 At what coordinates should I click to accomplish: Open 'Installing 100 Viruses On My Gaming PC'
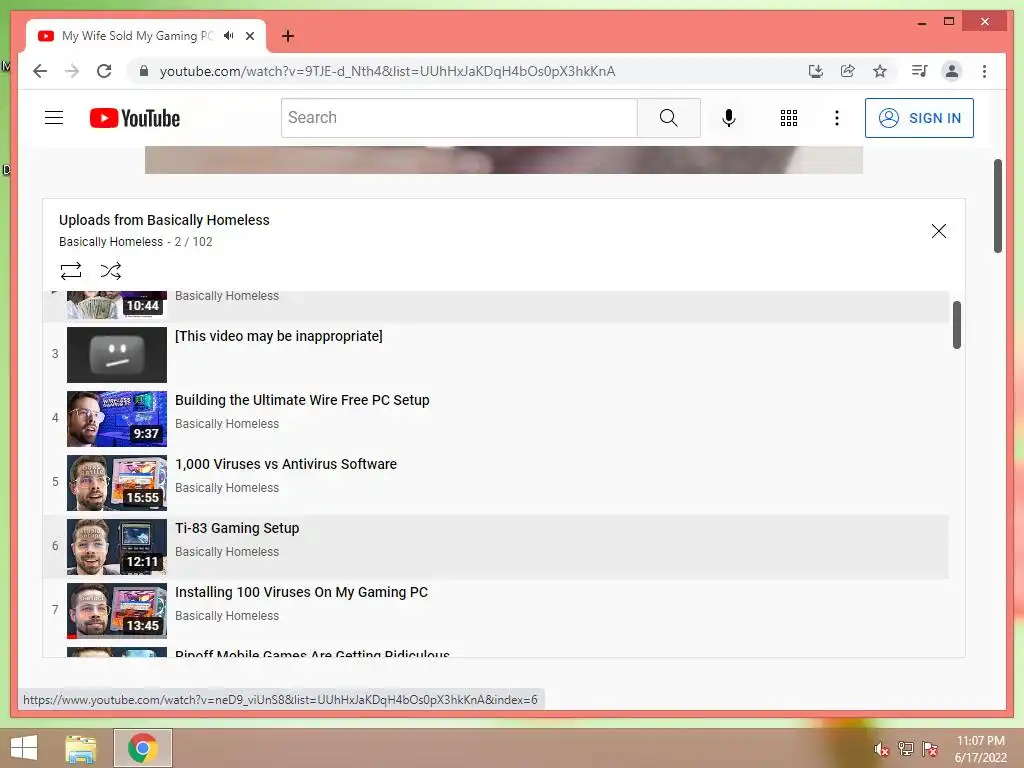click(302, 592)
